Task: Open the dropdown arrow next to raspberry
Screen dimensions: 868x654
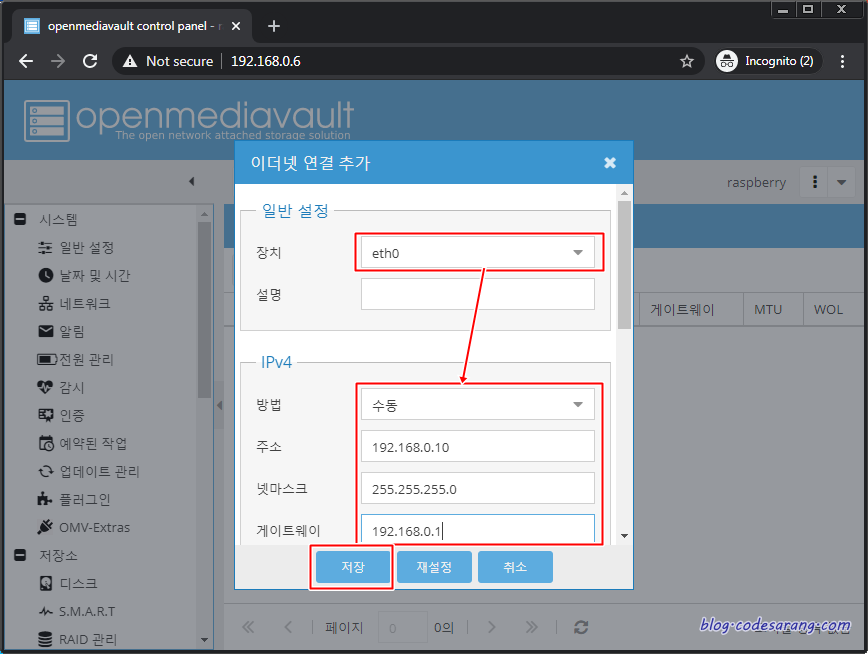Action: [x=841, y=182]
